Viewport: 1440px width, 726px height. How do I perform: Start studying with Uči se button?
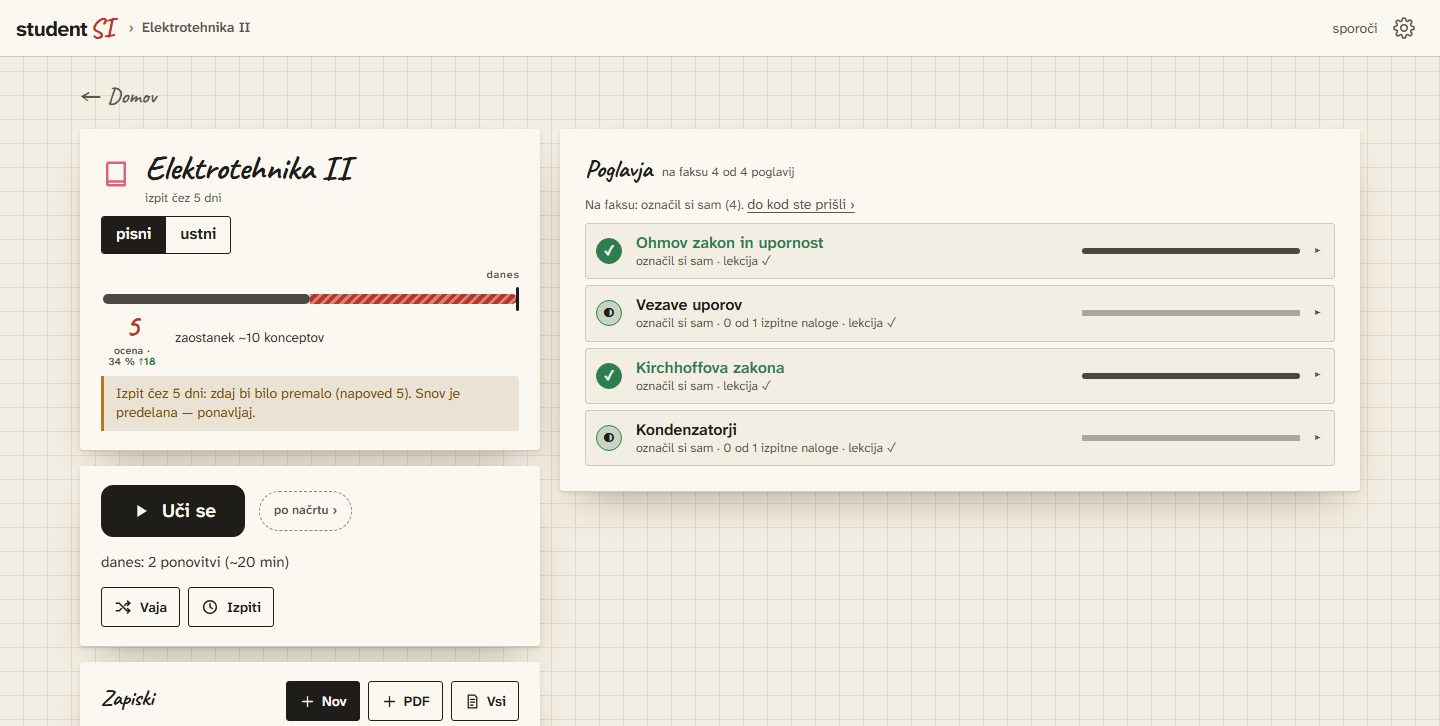tap(173, 511)
